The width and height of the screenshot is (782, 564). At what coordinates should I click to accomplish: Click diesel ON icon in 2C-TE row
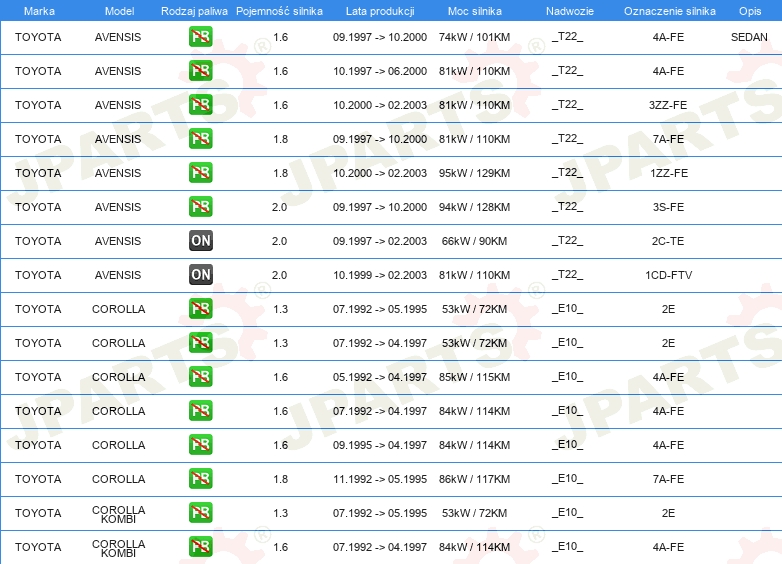click(x=200, y=240)
